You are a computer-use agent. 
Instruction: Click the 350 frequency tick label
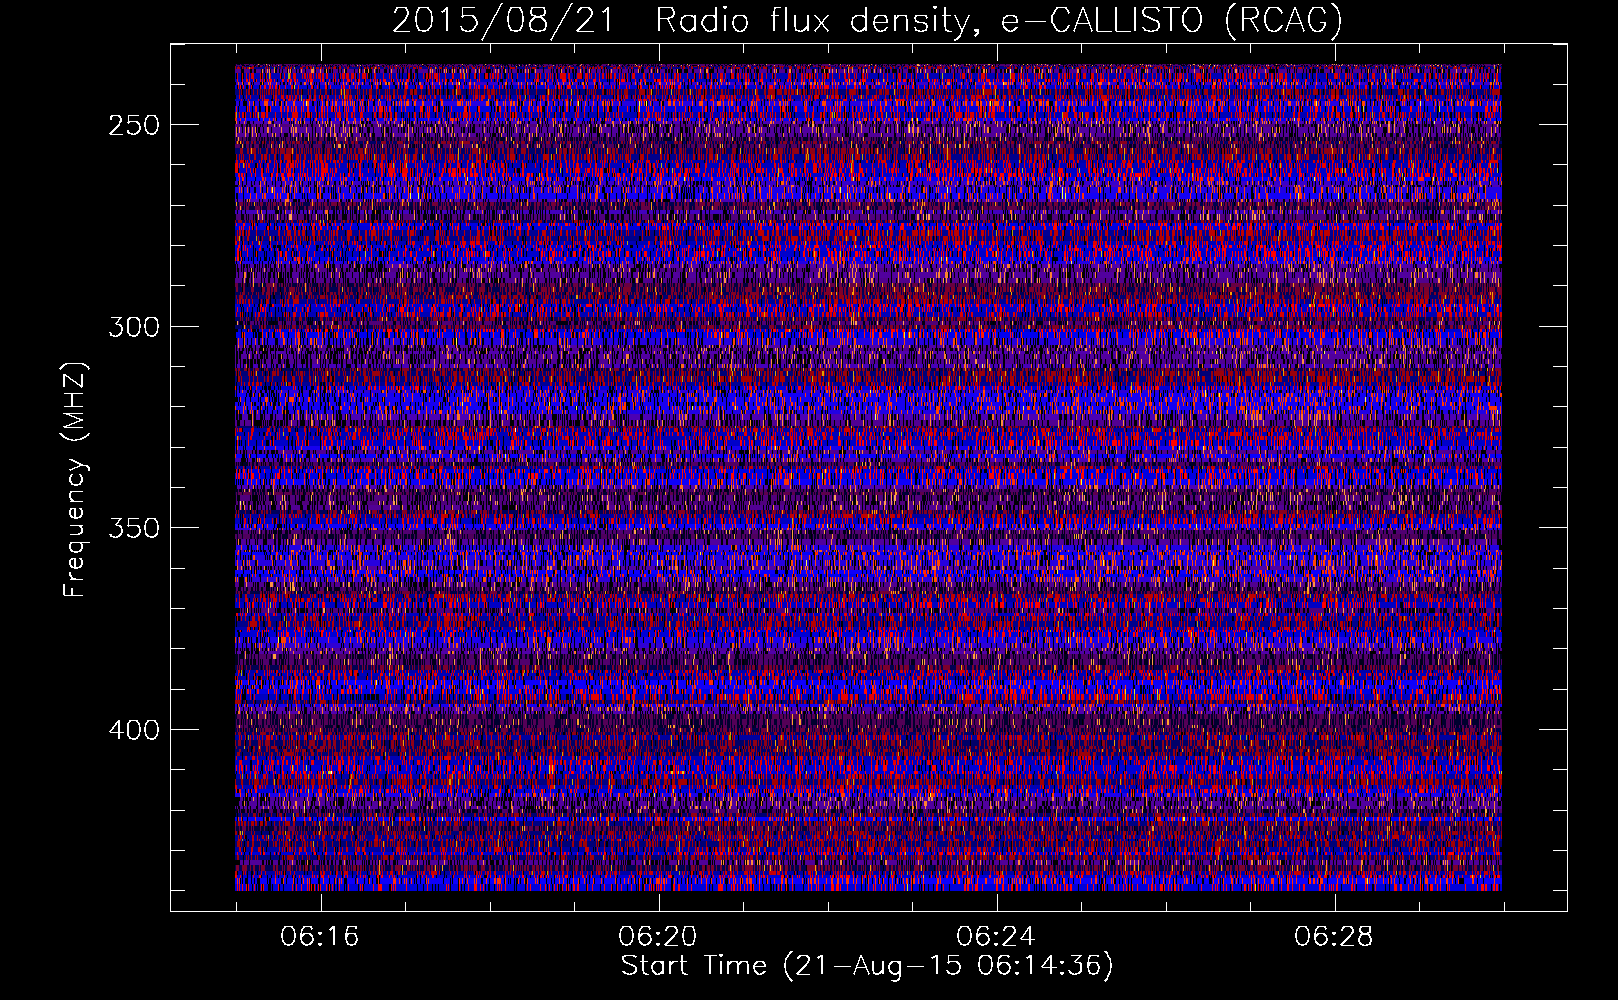point(134,528)
